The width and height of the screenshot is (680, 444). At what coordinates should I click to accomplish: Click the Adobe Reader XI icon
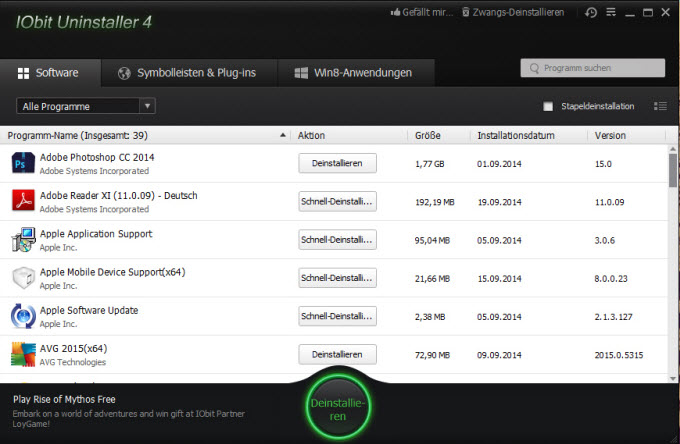(23, 202)
